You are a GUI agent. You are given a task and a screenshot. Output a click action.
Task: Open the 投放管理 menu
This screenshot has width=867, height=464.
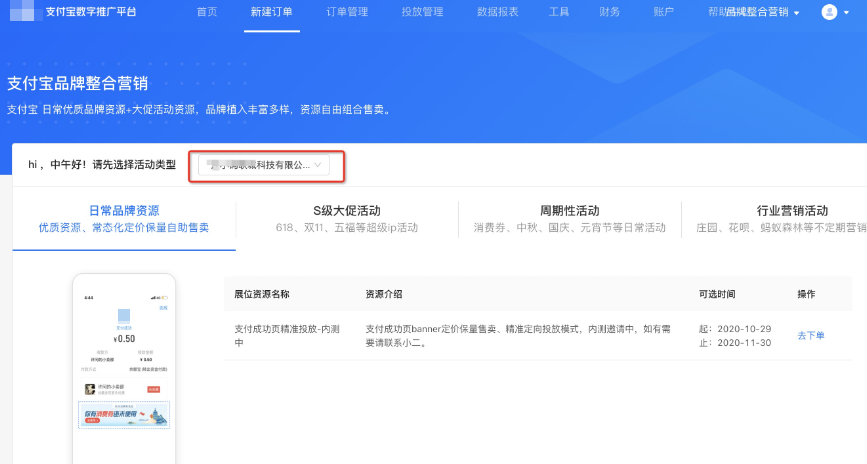[422, 12]
